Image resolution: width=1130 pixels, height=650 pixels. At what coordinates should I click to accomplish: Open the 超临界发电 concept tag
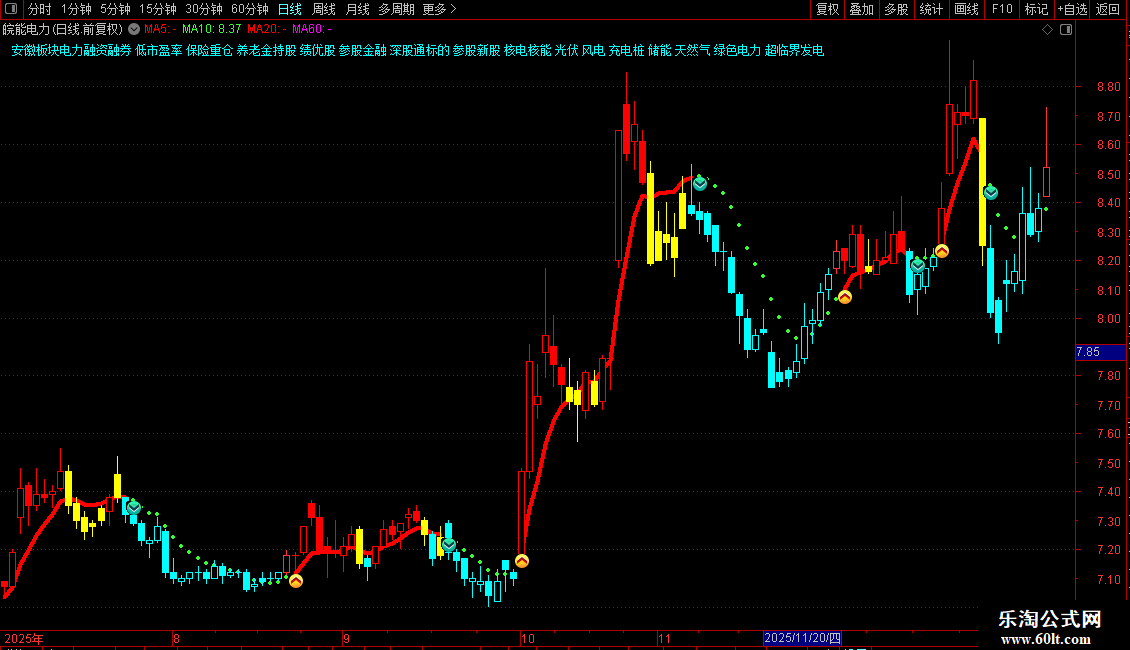794,50
